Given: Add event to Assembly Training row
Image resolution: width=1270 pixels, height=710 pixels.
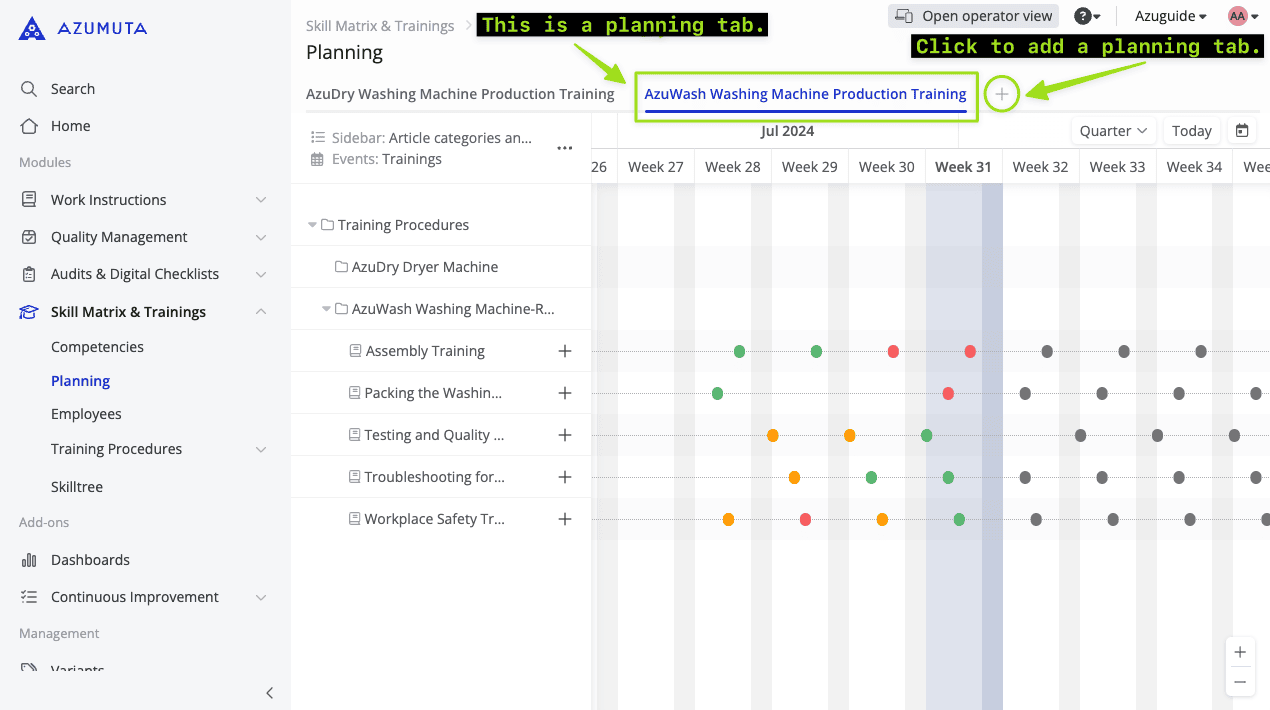Looking at the screenshot, I should point(565,351).
